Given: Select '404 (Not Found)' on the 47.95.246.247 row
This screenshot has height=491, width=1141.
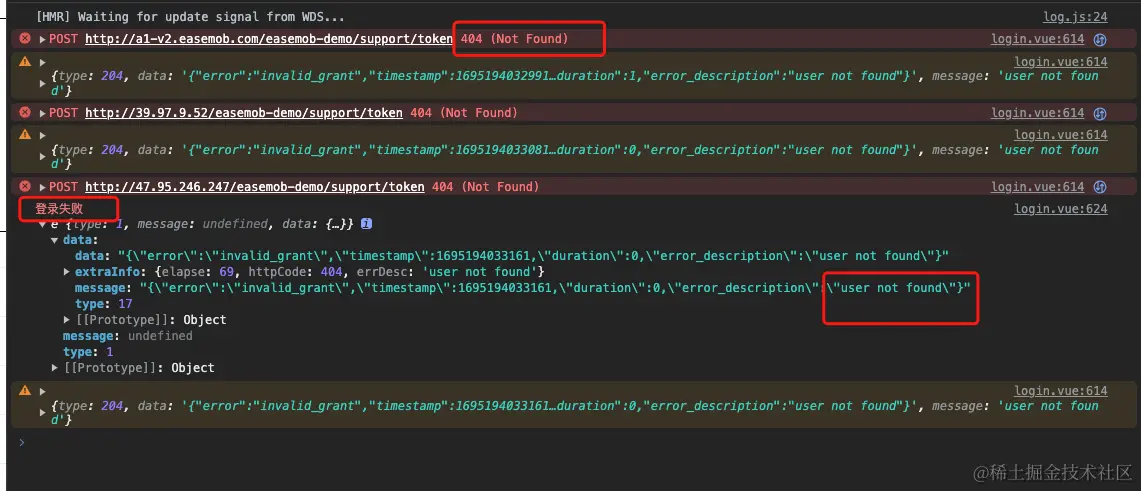Looking at the screenshot, I should pyautogui.click(x=485, y=188).
